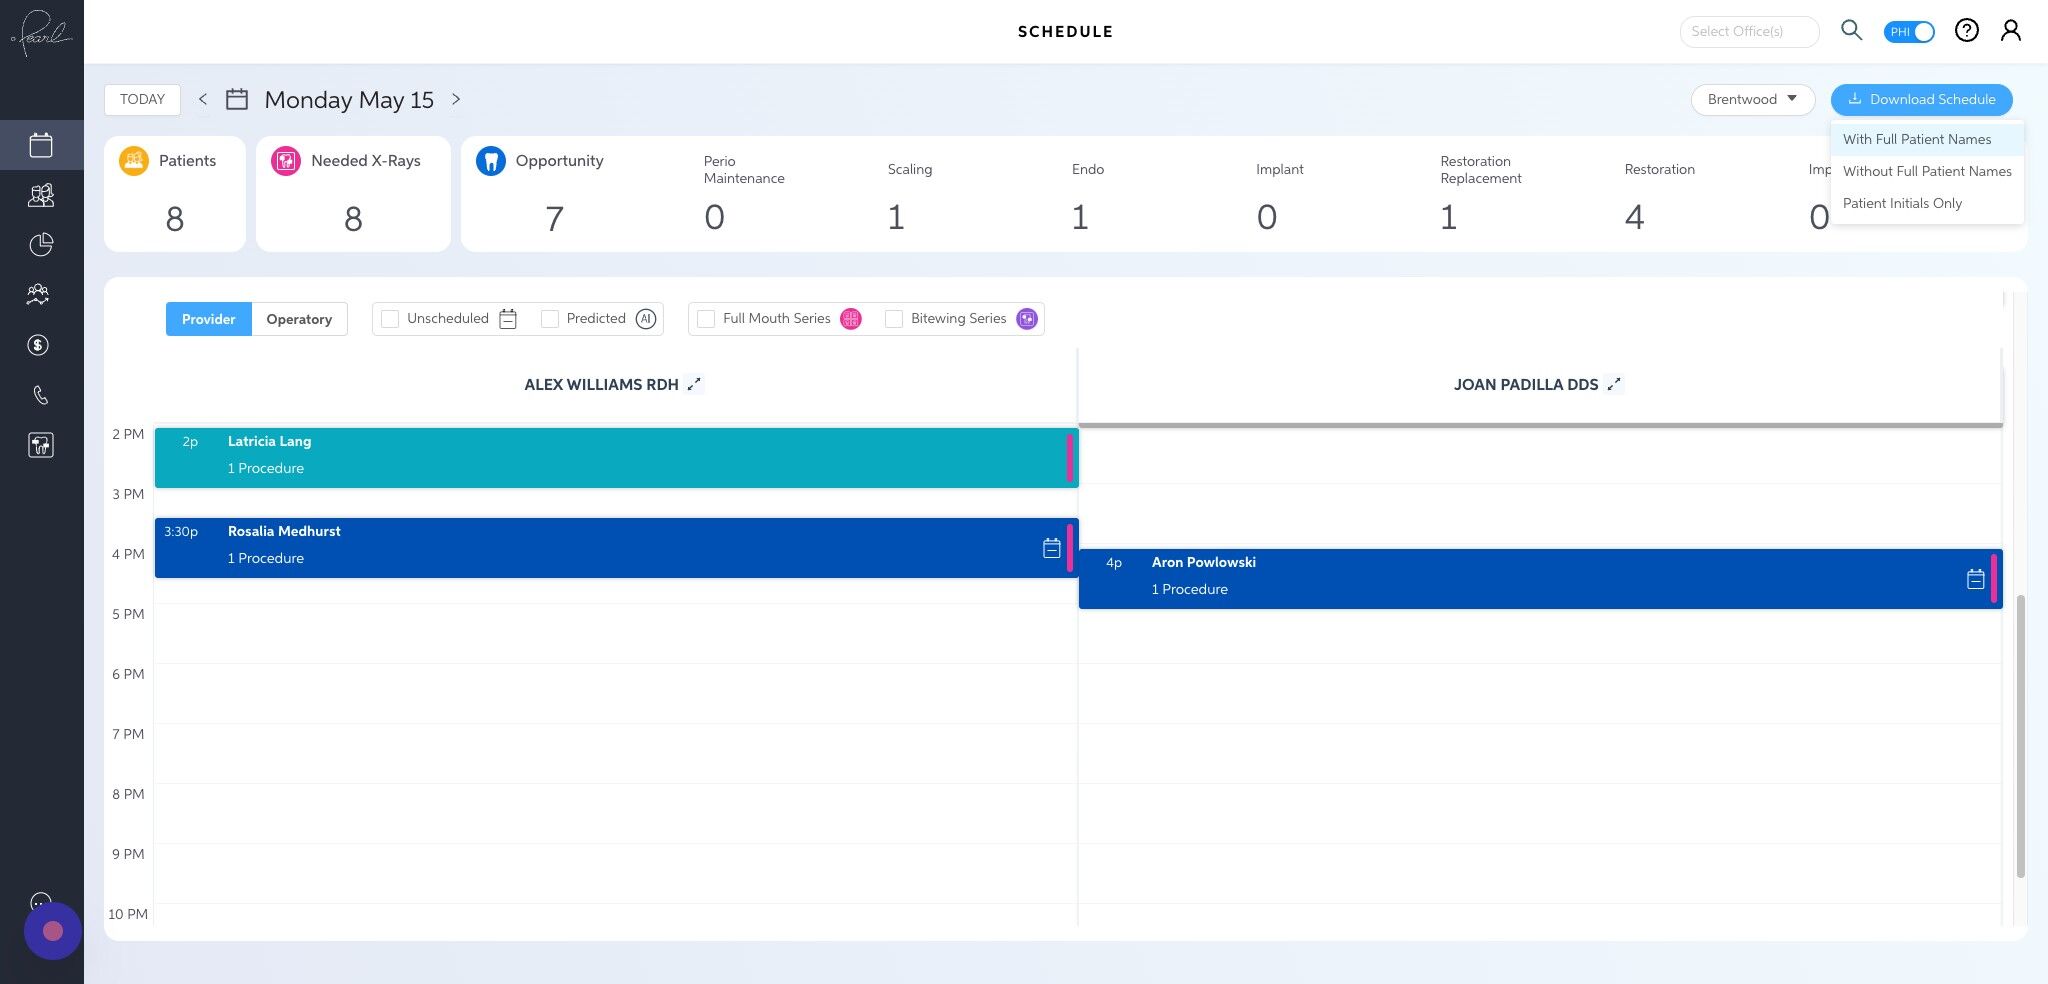Screen dimensions: 2048x984
Task: Click the Scaling opportunity count
Action: click(896, 217)
